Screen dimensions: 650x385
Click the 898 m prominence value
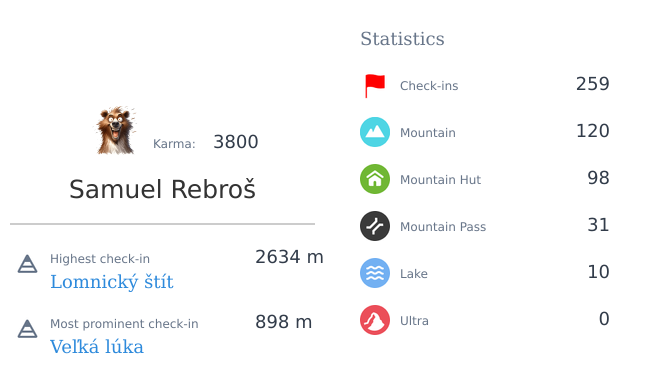[283, 322]
